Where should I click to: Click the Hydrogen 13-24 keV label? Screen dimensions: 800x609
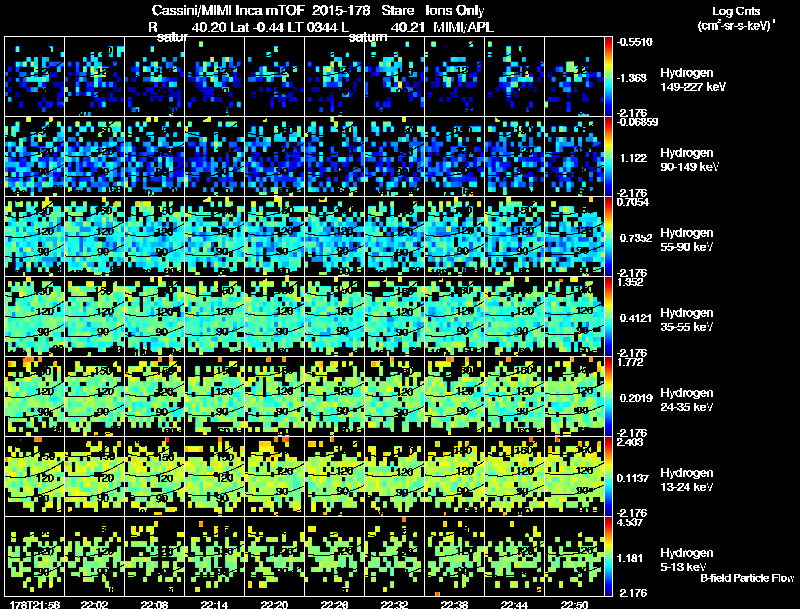687,480
